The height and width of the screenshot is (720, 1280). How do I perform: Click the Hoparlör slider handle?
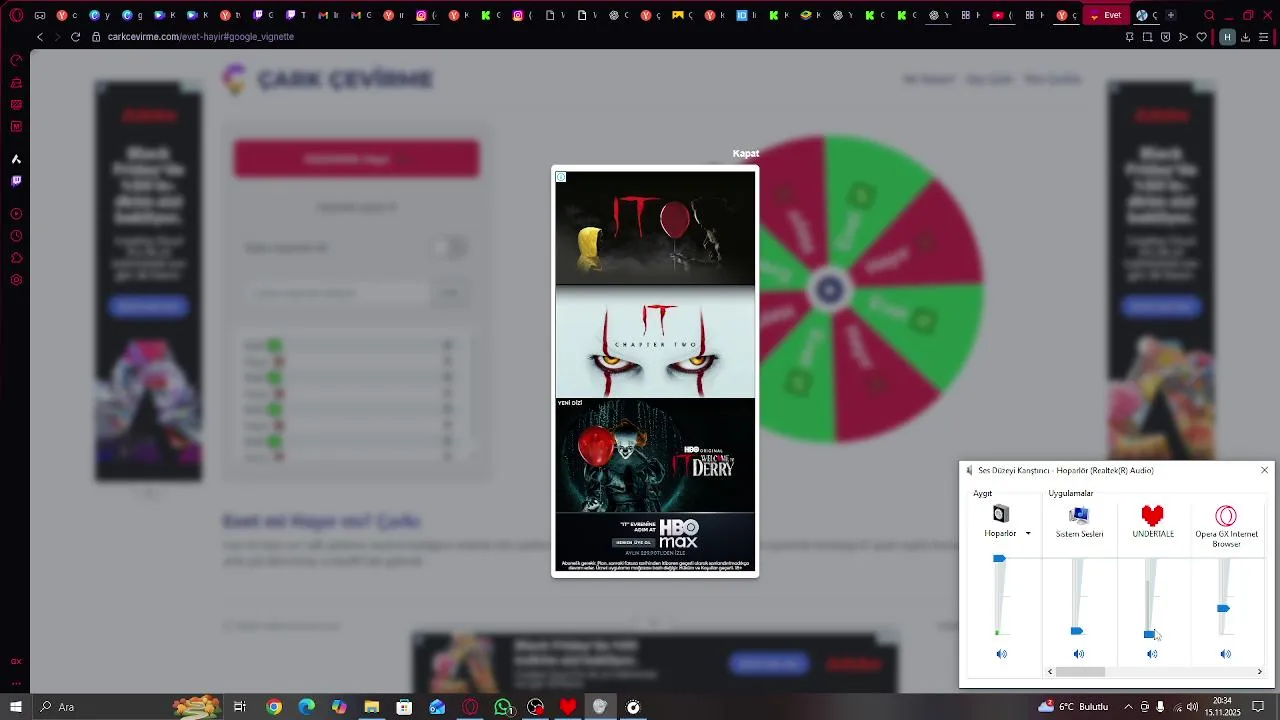999,559
